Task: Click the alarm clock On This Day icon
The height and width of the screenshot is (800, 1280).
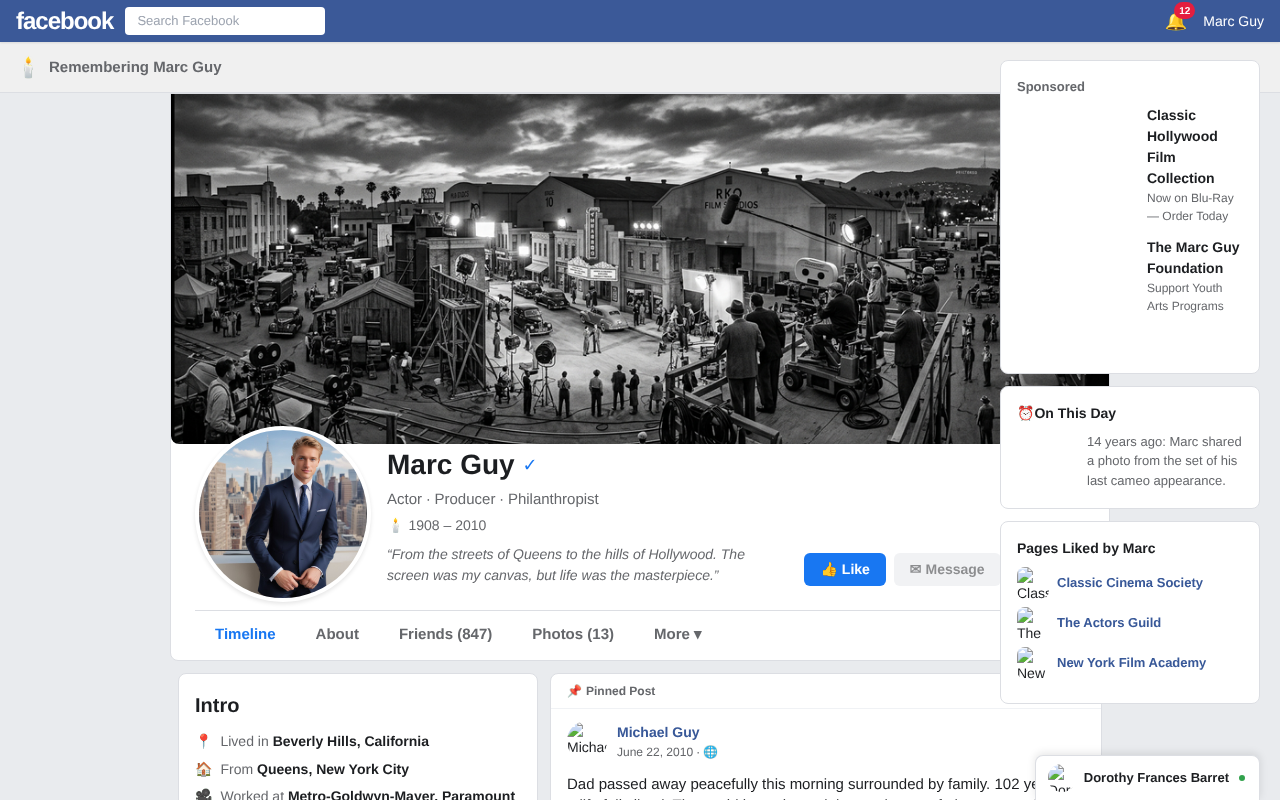Action: [1025, 413]
